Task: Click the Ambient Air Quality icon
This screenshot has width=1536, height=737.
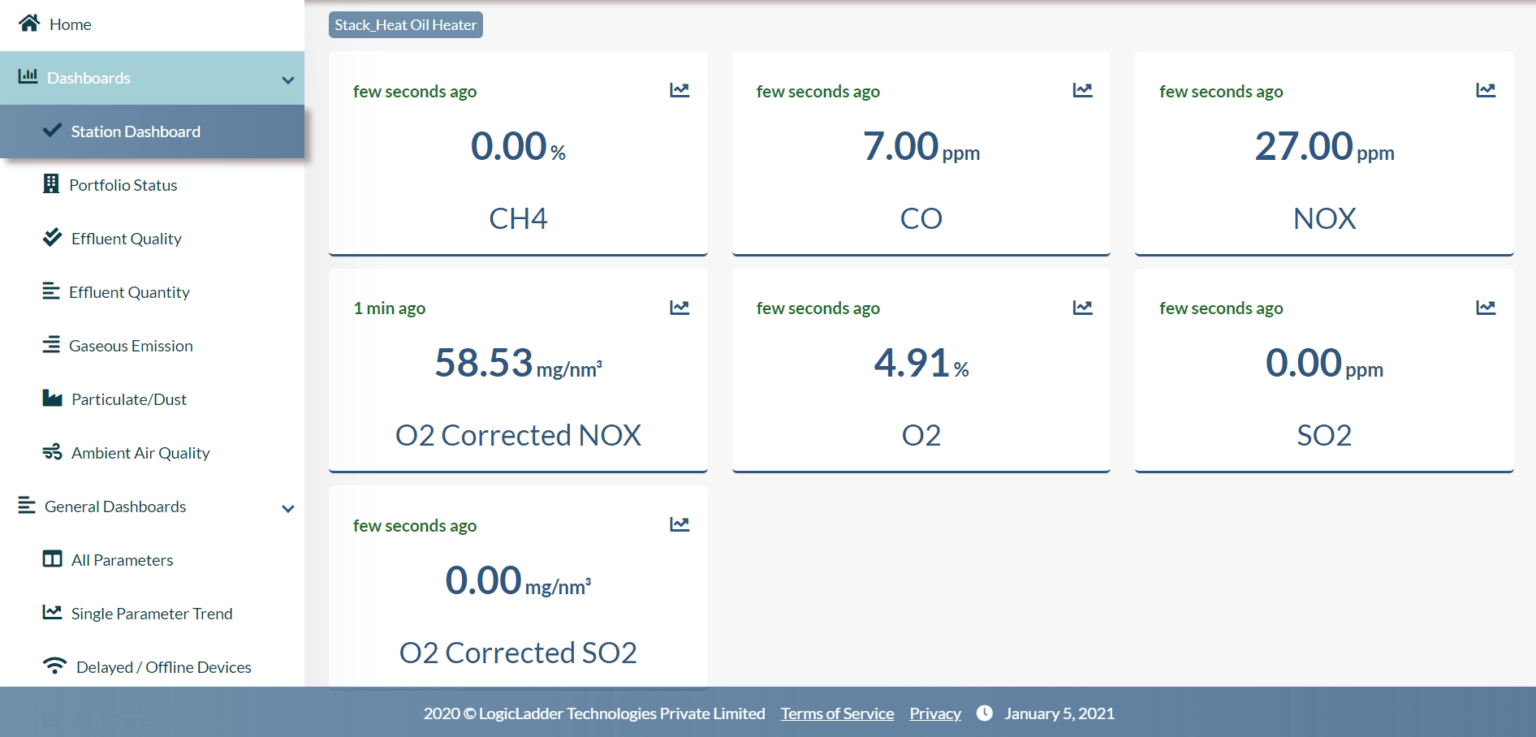Action: 51,452
